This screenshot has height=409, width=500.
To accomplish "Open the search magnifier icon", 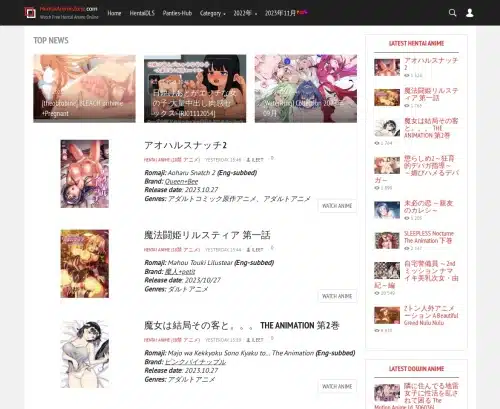I will click(452, 13).
